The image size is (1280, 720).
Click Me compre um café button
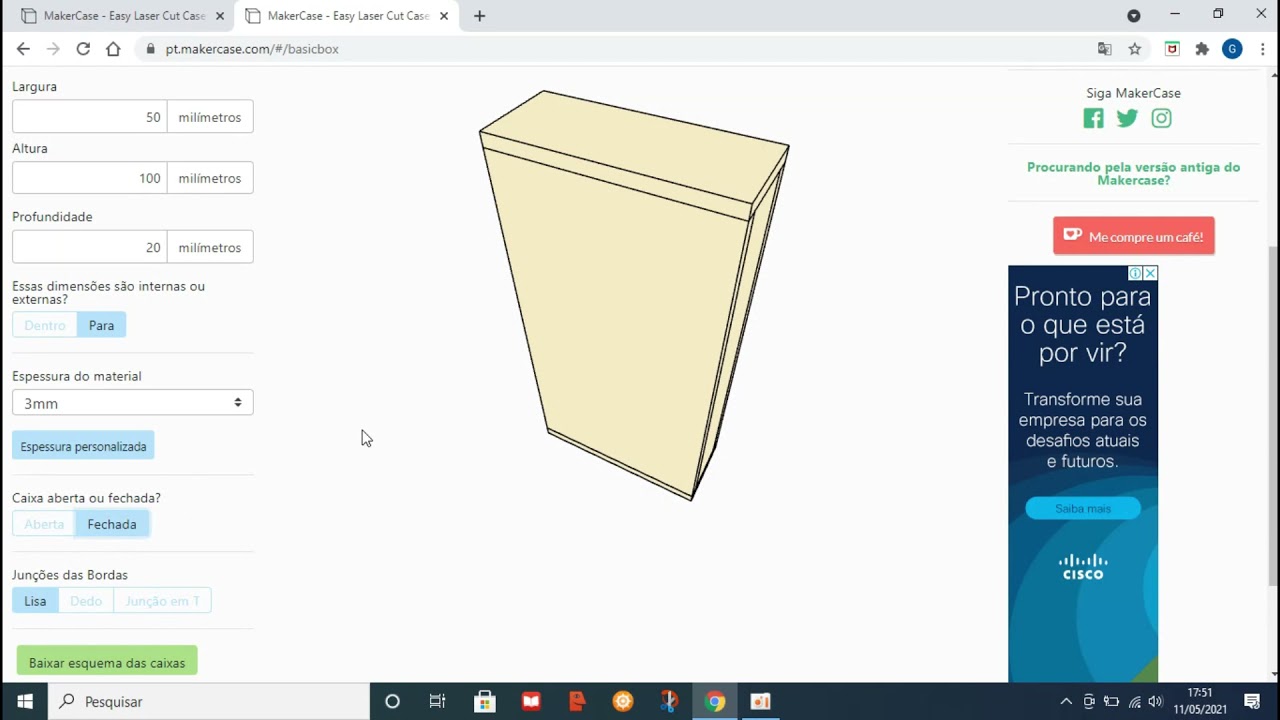click(1134, 236)
